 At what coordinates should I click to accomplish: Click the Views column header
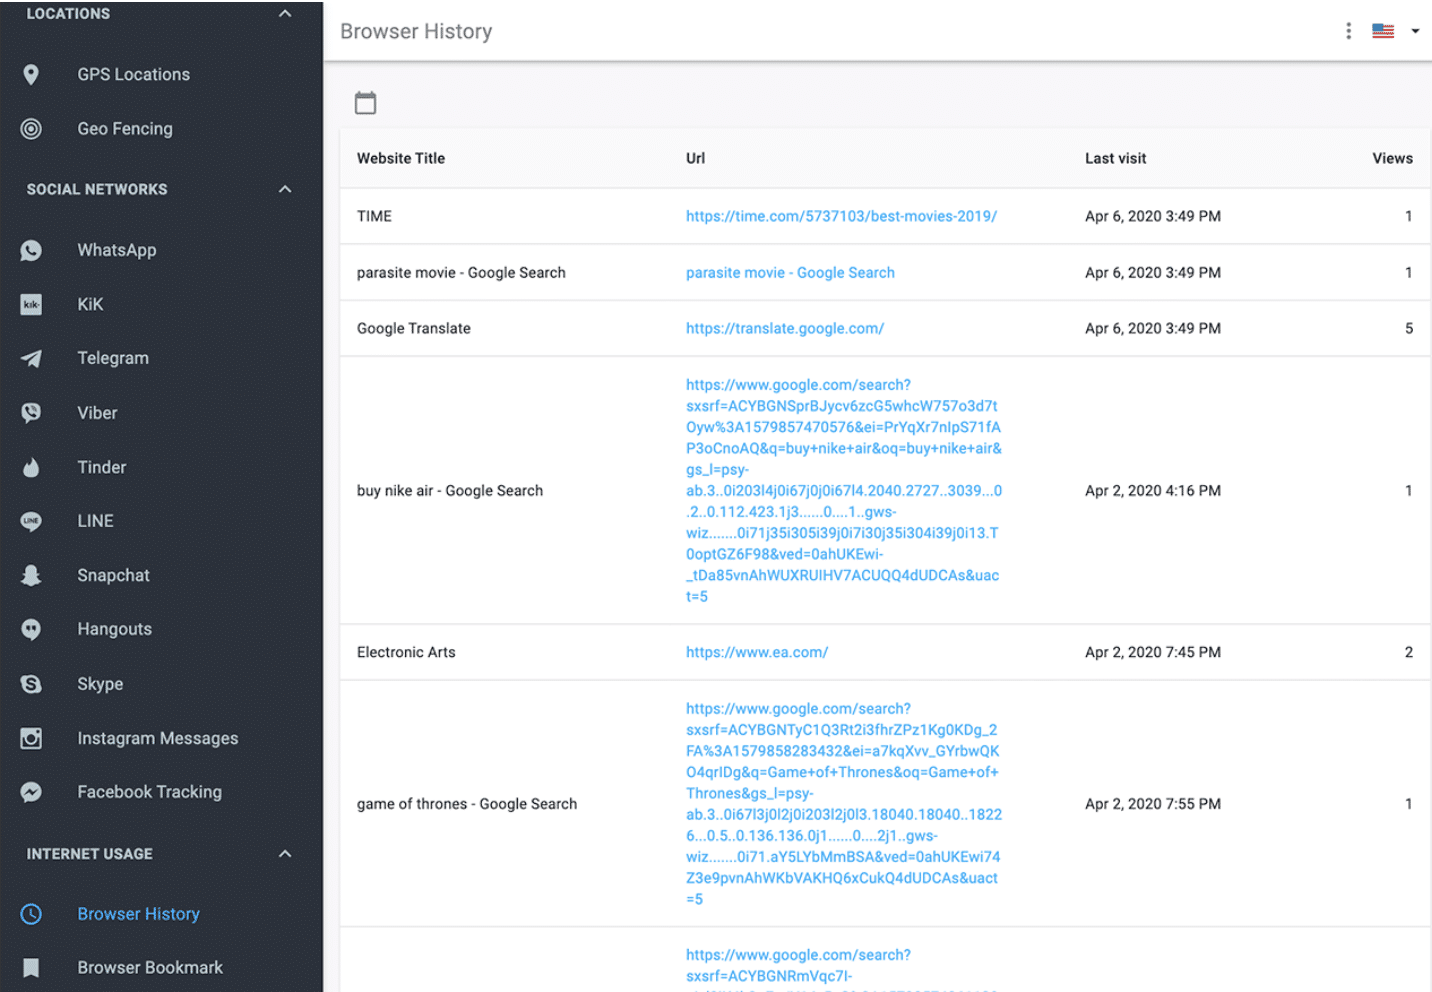[1392, 158]
